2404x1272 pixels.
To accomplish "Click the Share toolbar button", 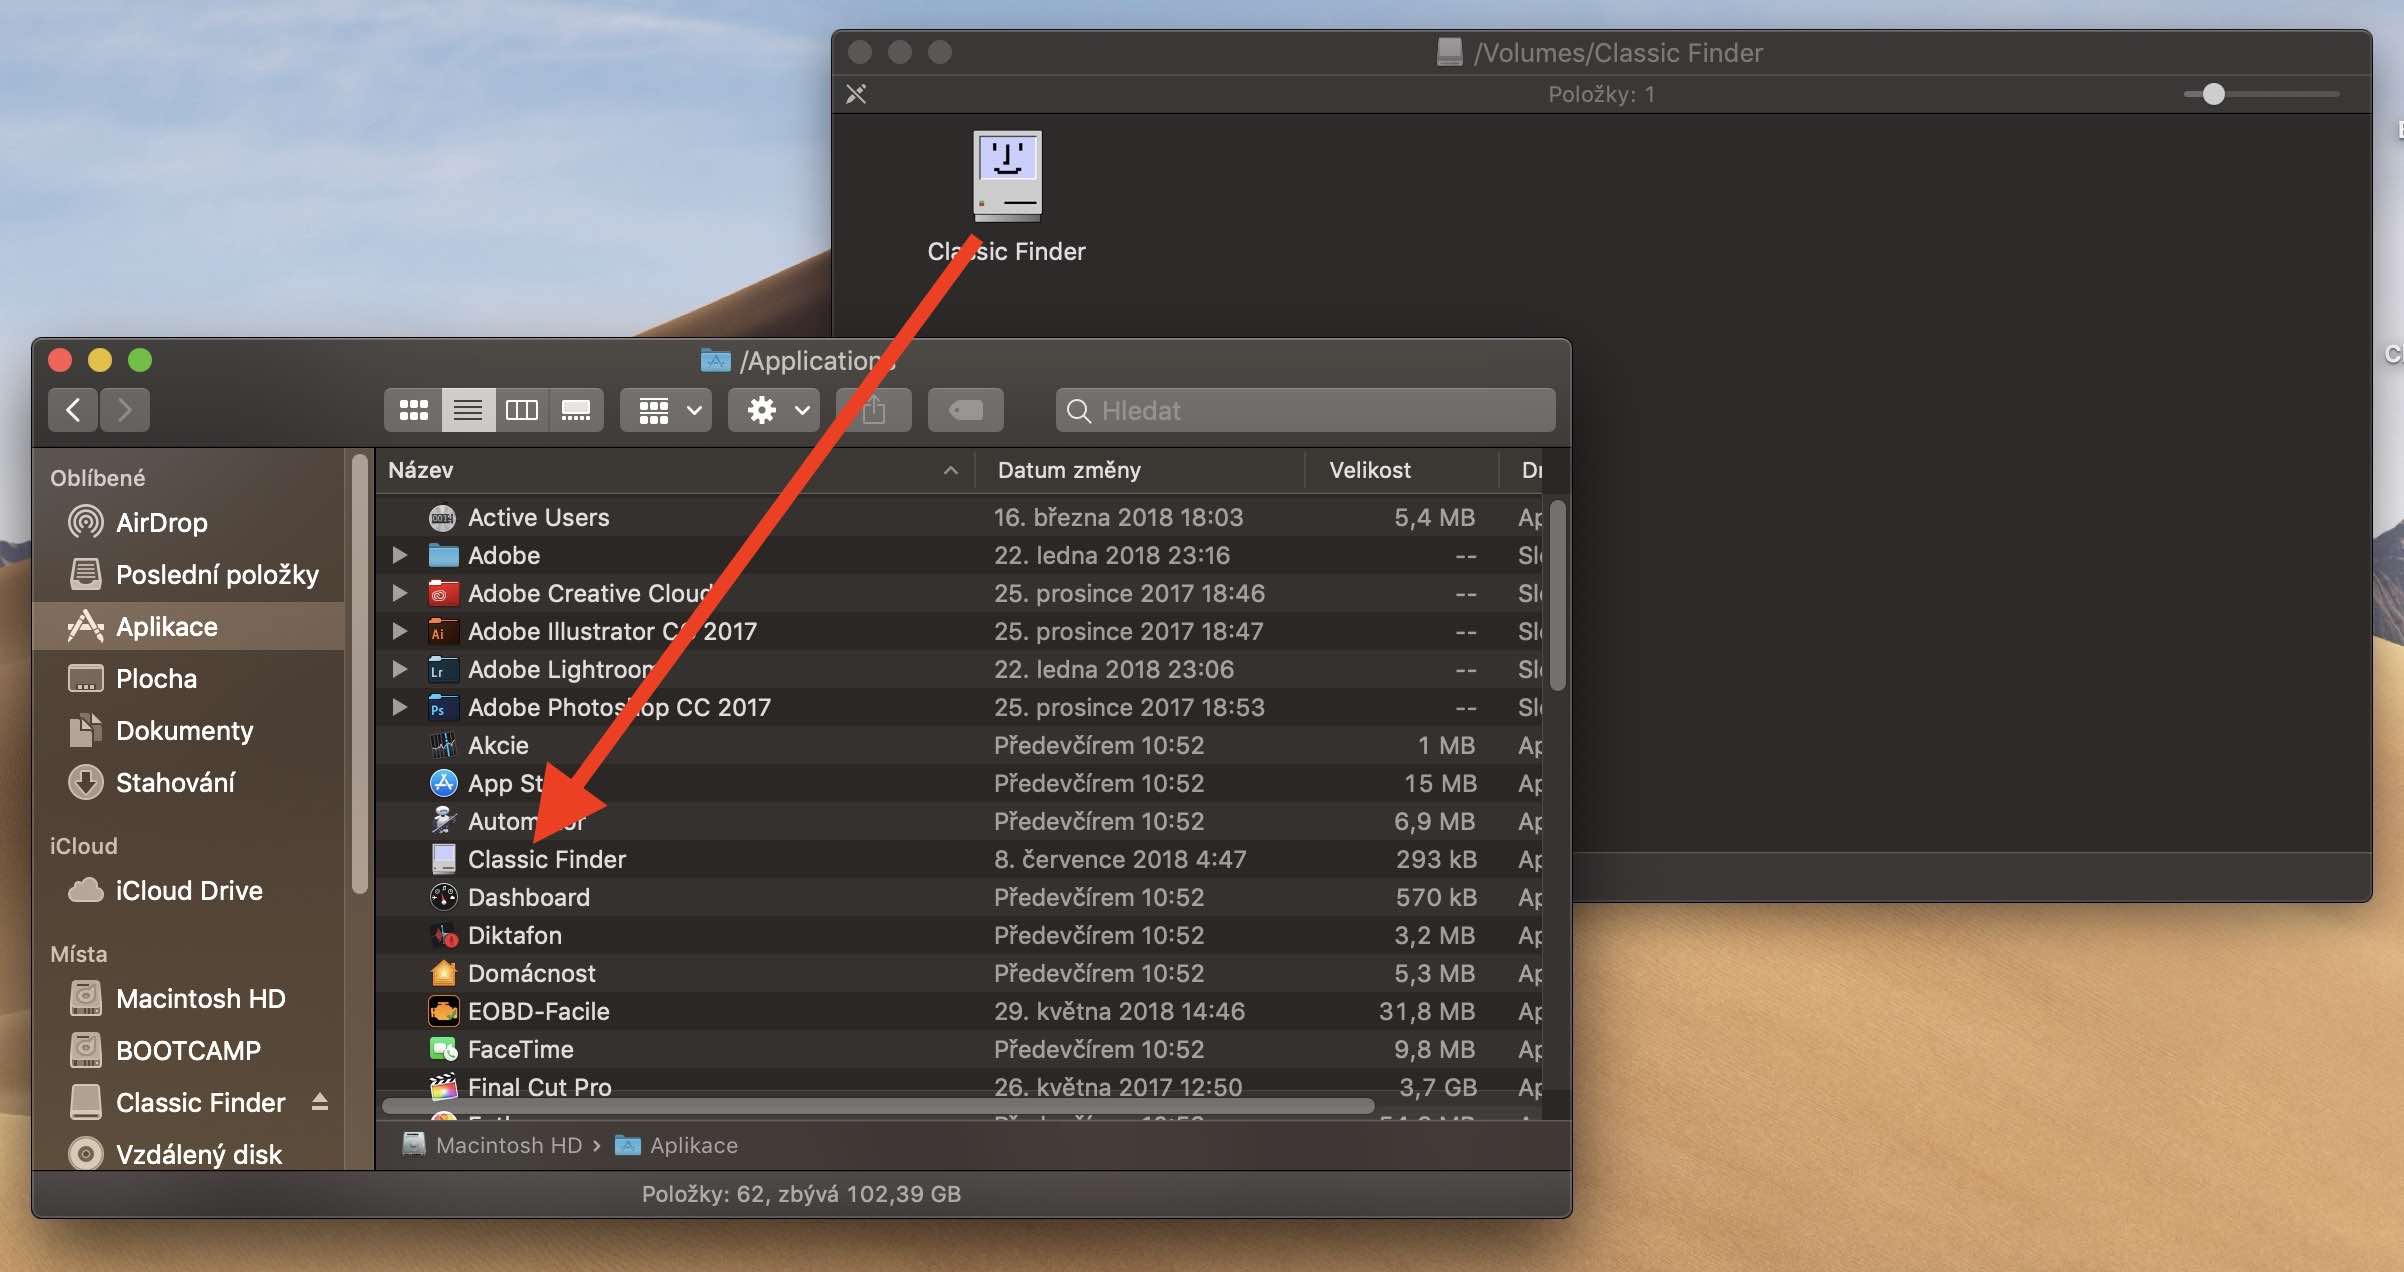I will click(874, 410).
